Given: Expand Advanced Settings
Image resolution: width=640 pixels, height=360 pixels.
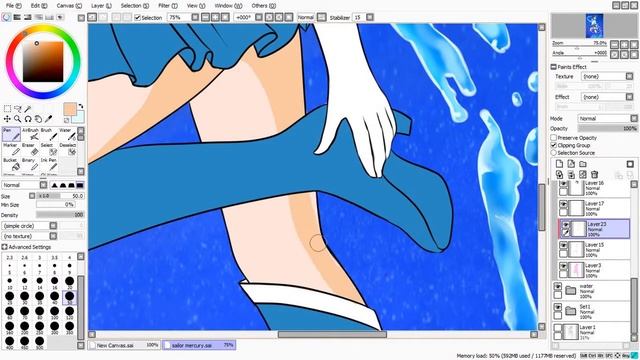Looking at the screenshot, I should click(x=4, y=247).
